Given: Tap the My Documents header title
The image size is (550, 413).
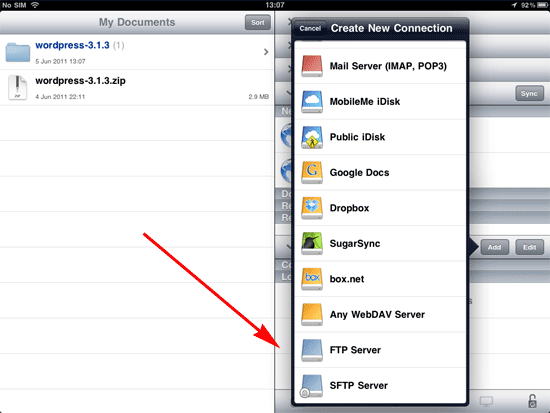Looking at the screenshot, I should coord(137,22).
